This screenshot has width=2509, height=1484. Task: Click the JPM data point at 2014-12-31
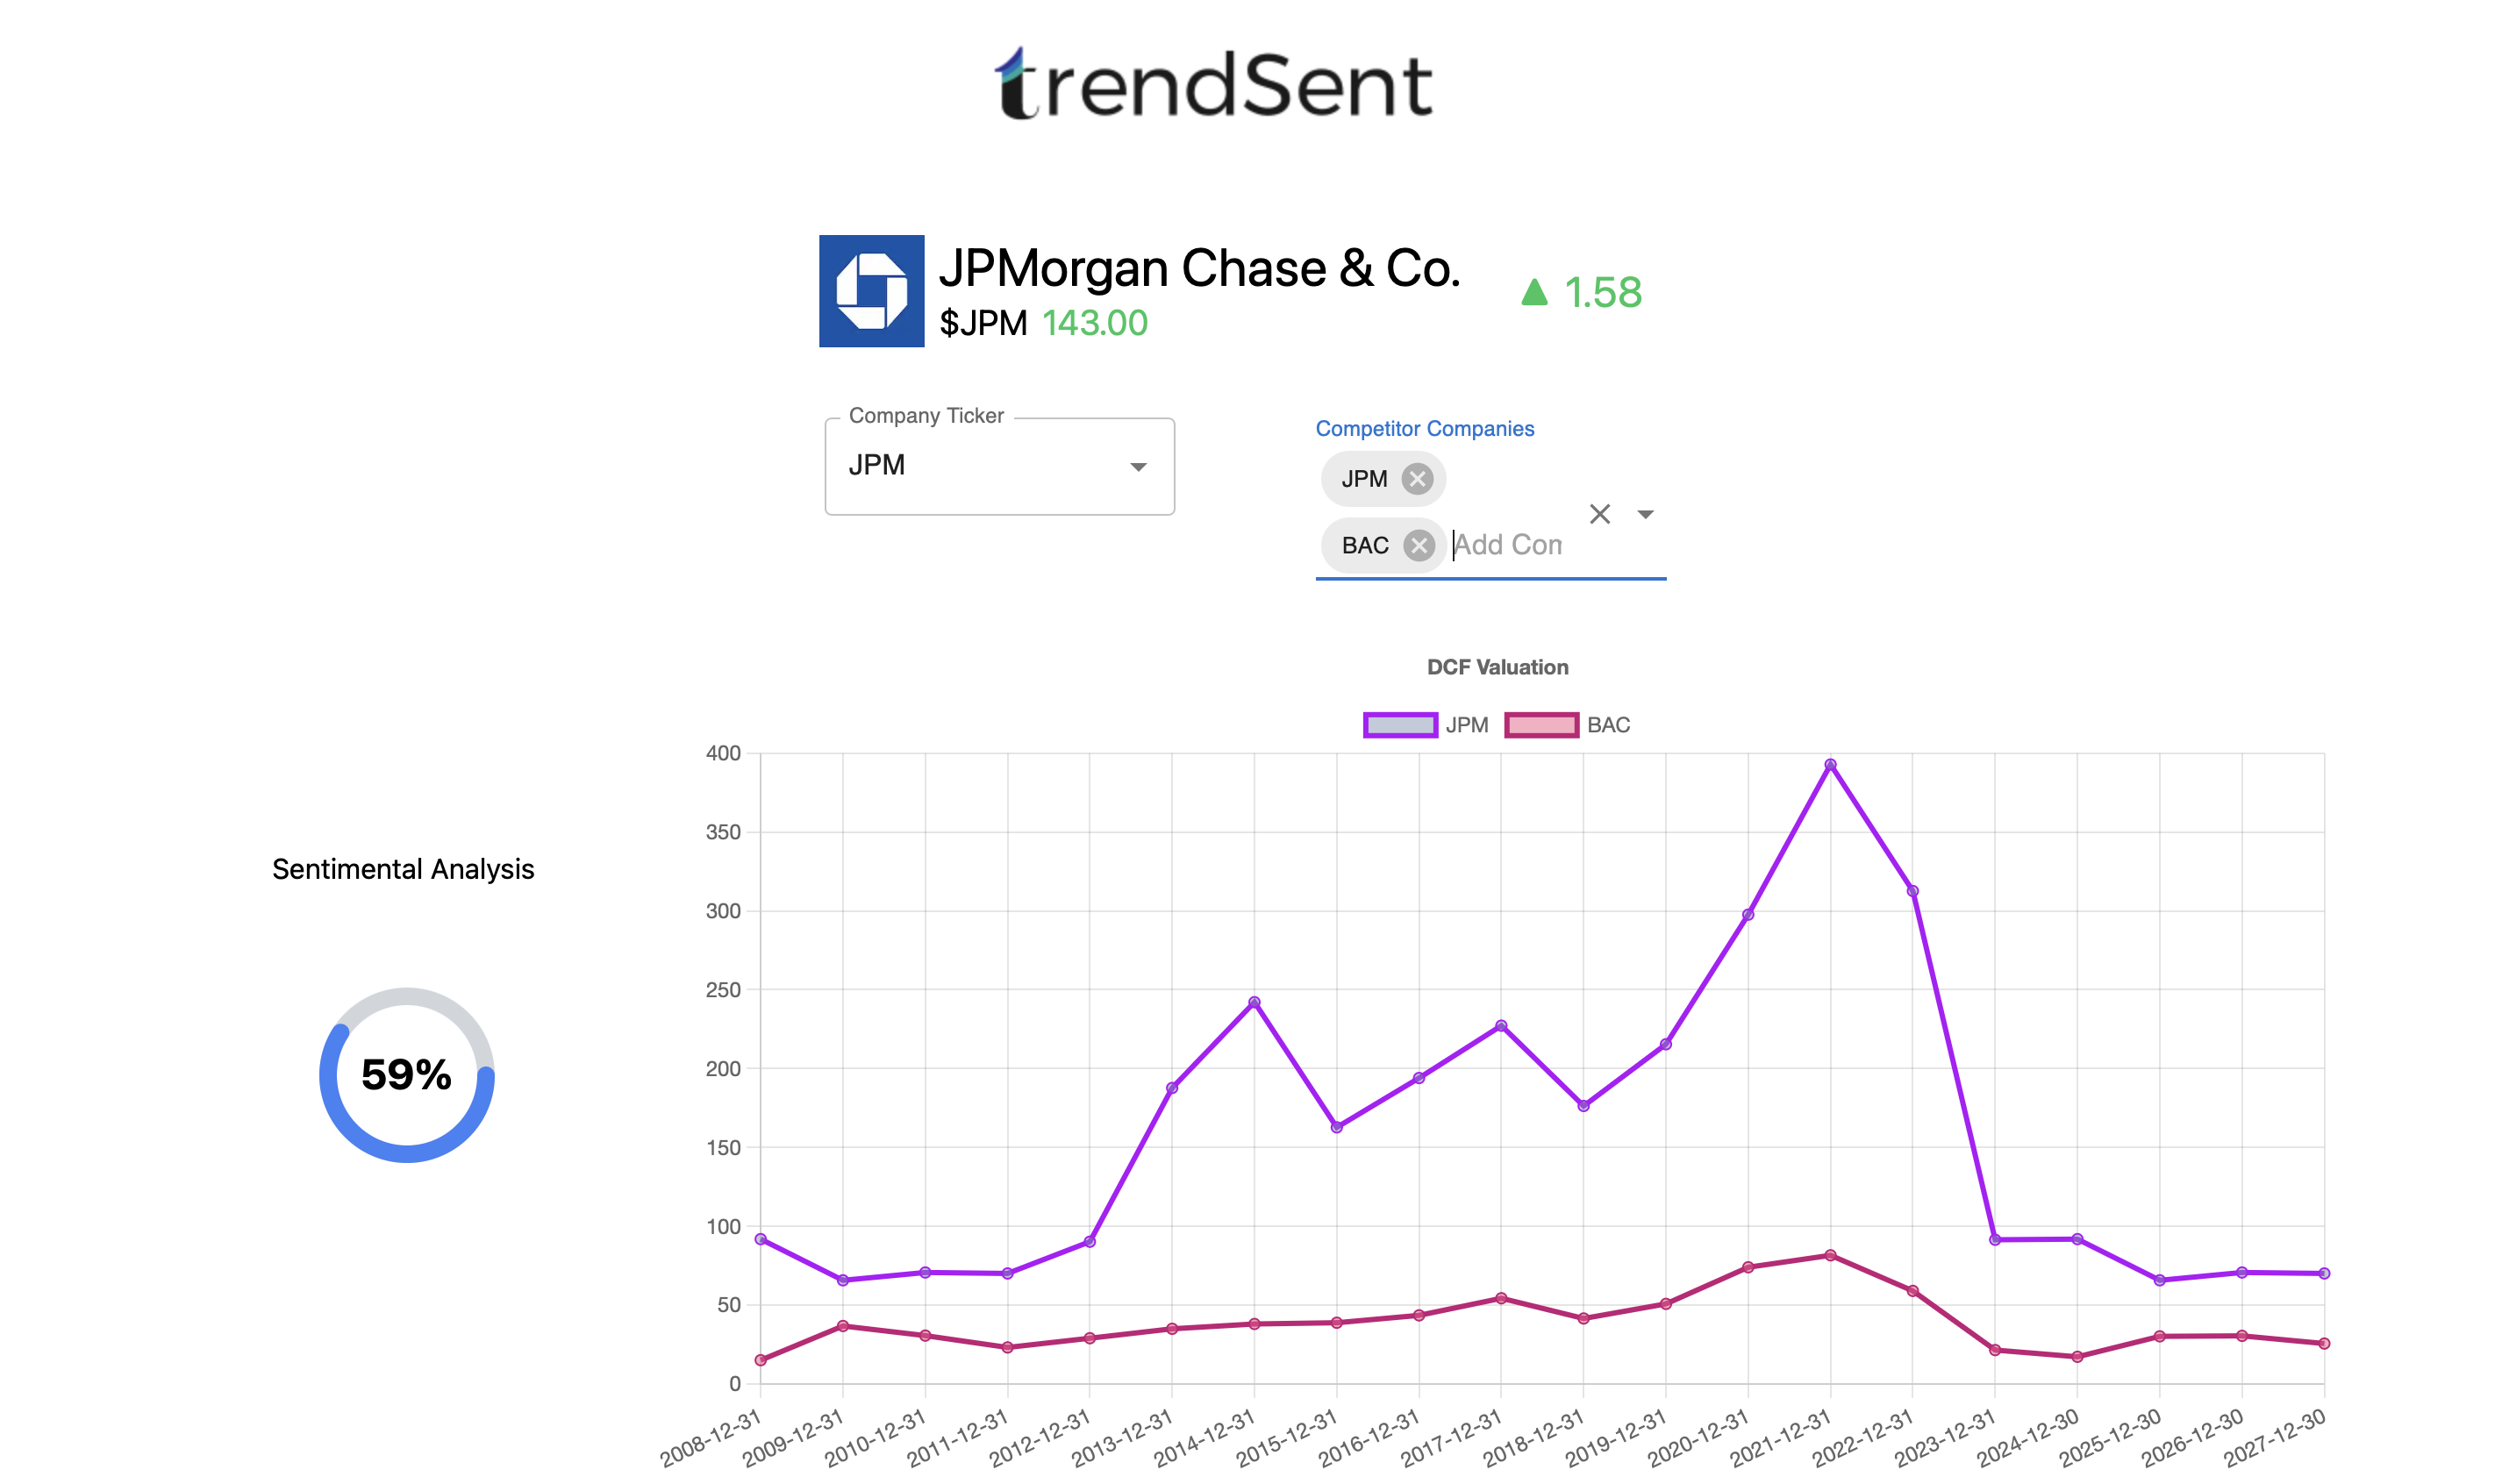[x=1254, y=1002]
